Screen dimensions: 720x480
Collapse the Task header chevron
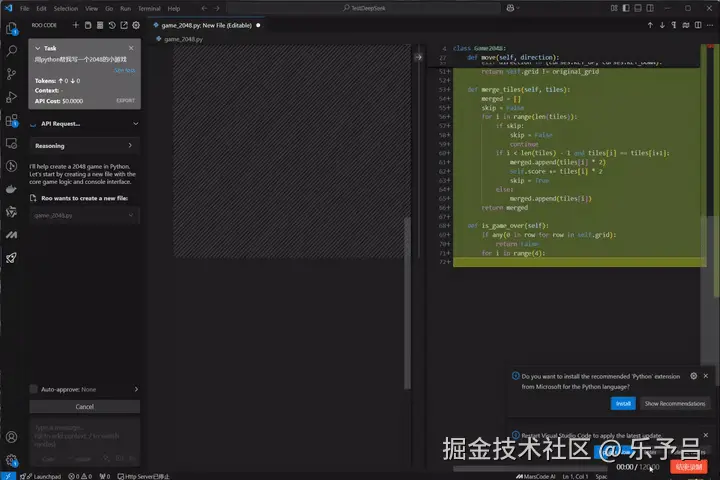coord(38,48)
